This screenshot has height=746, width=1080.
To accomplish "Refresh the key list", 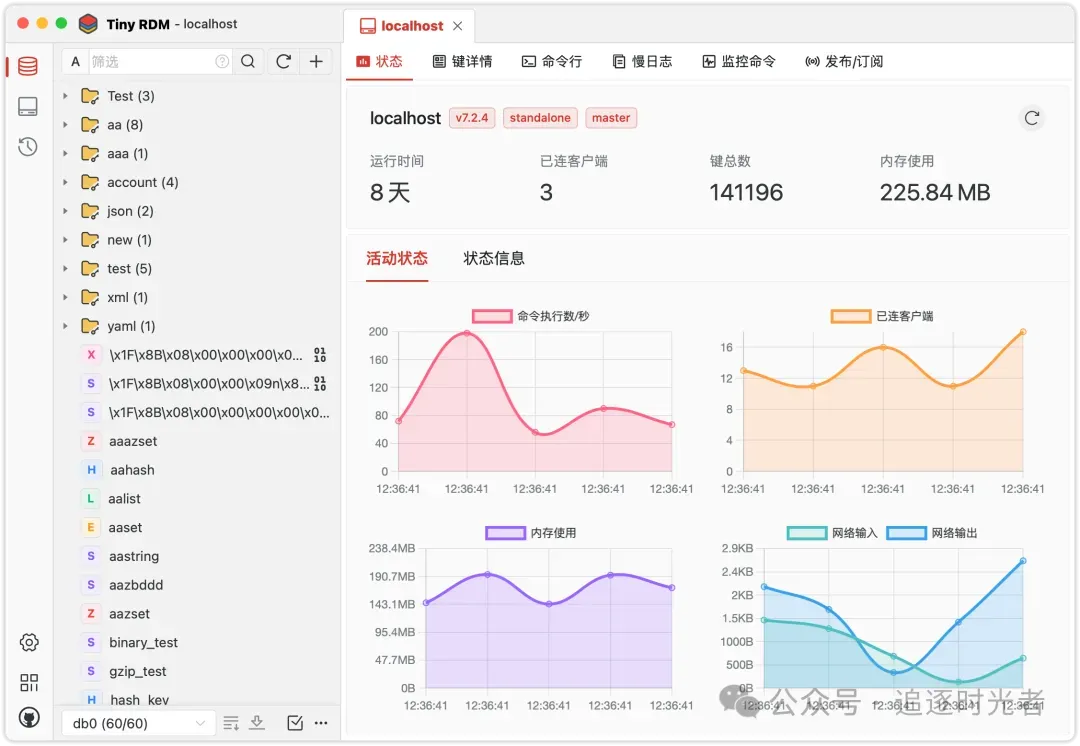I will coord(284,62).
